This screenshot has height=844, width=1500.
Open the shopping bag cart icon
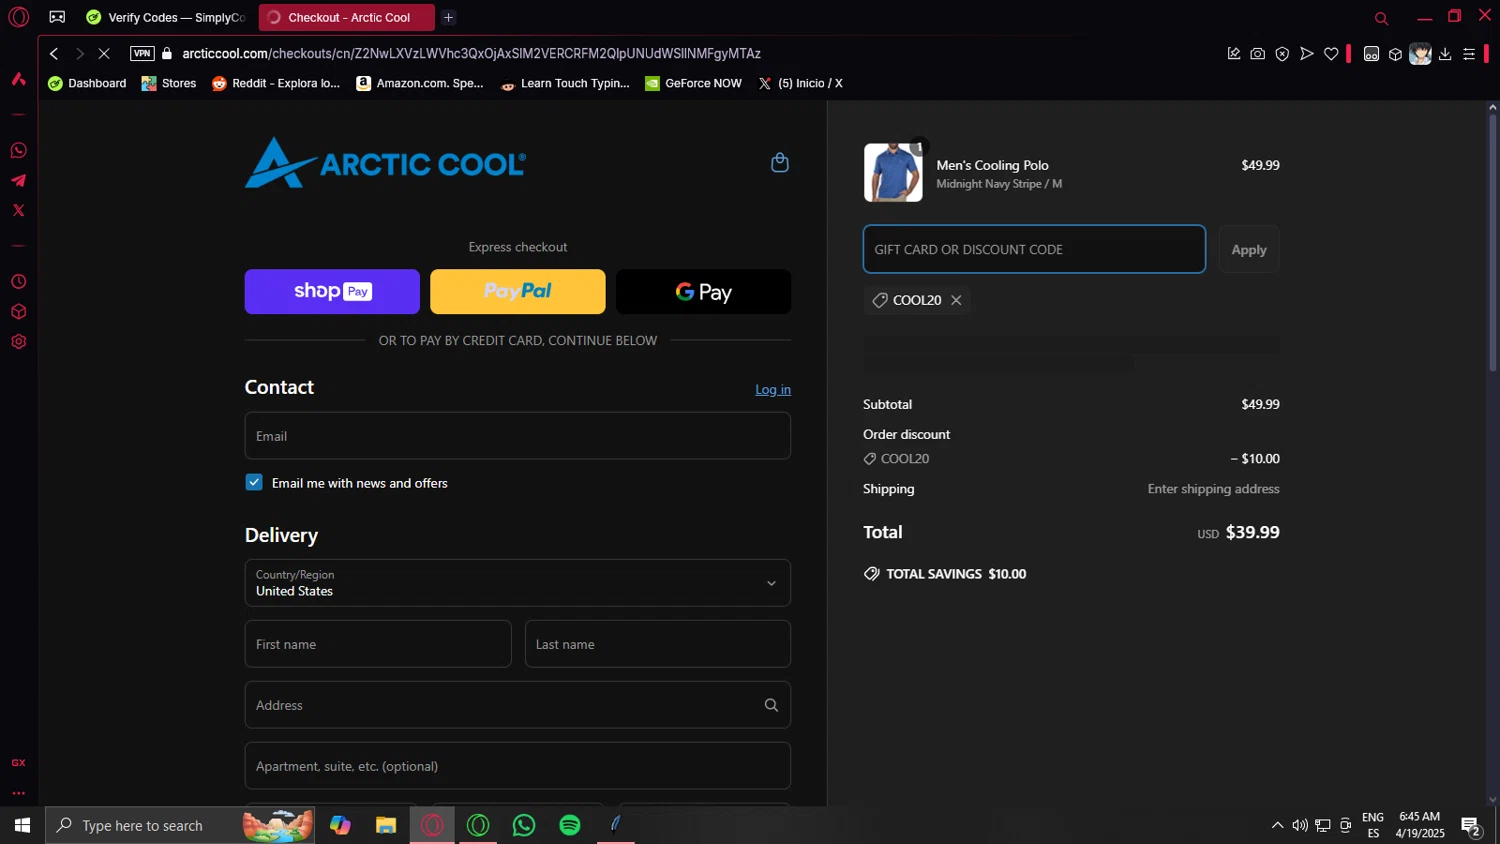(x=780, y=162)
